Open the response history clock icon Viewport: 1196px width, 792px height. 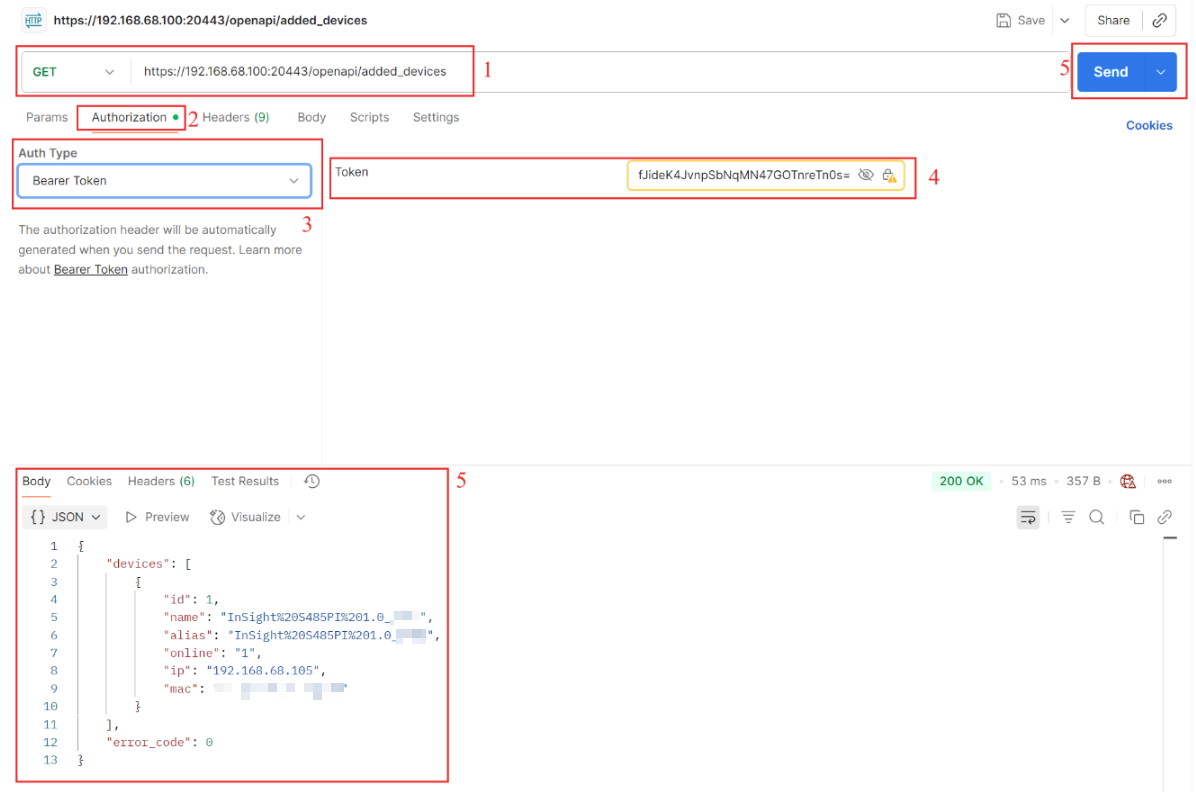click(x=311, y=481)
